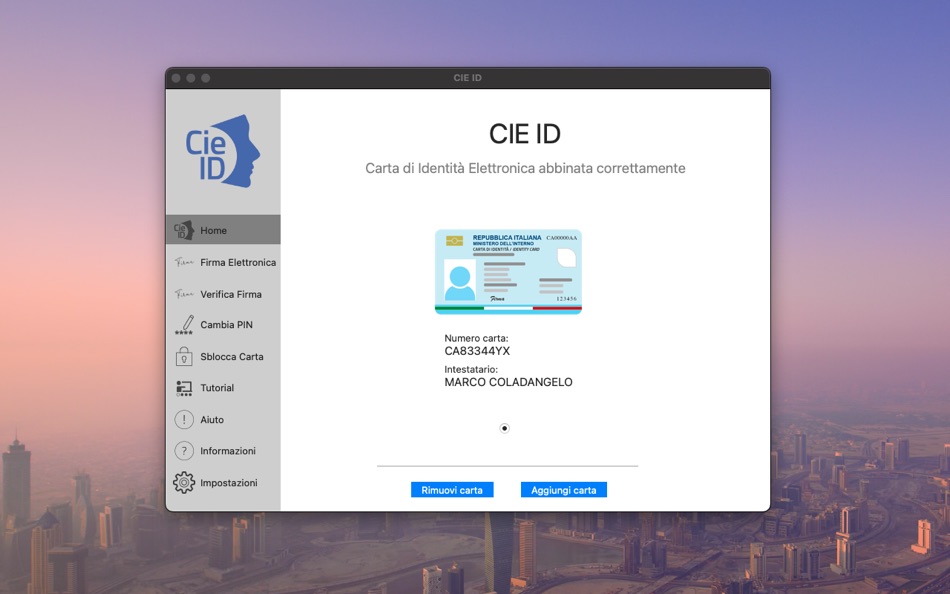Open the Verifica Firma section
Screen dimensions: 950x594
(x=231, y=294)
